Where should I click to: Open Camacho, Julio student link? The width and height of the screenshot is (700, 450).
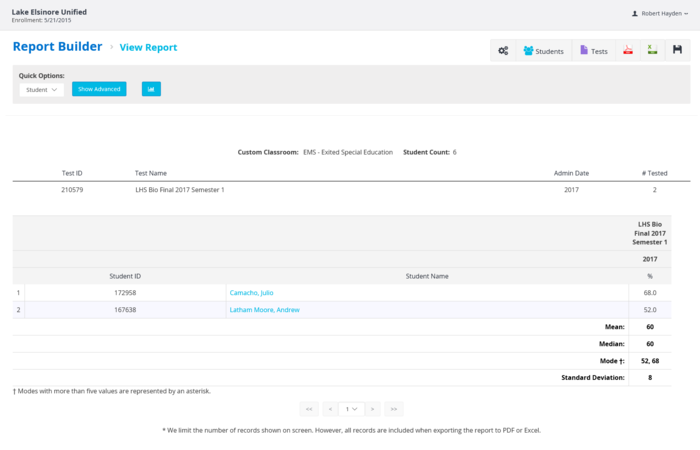click(251, 293)
